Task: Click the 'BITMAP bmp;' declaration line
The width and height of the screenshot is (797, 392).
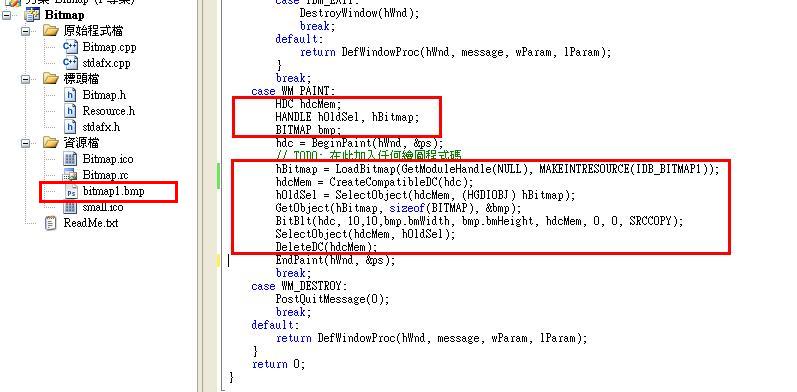Action: [309, 131]
